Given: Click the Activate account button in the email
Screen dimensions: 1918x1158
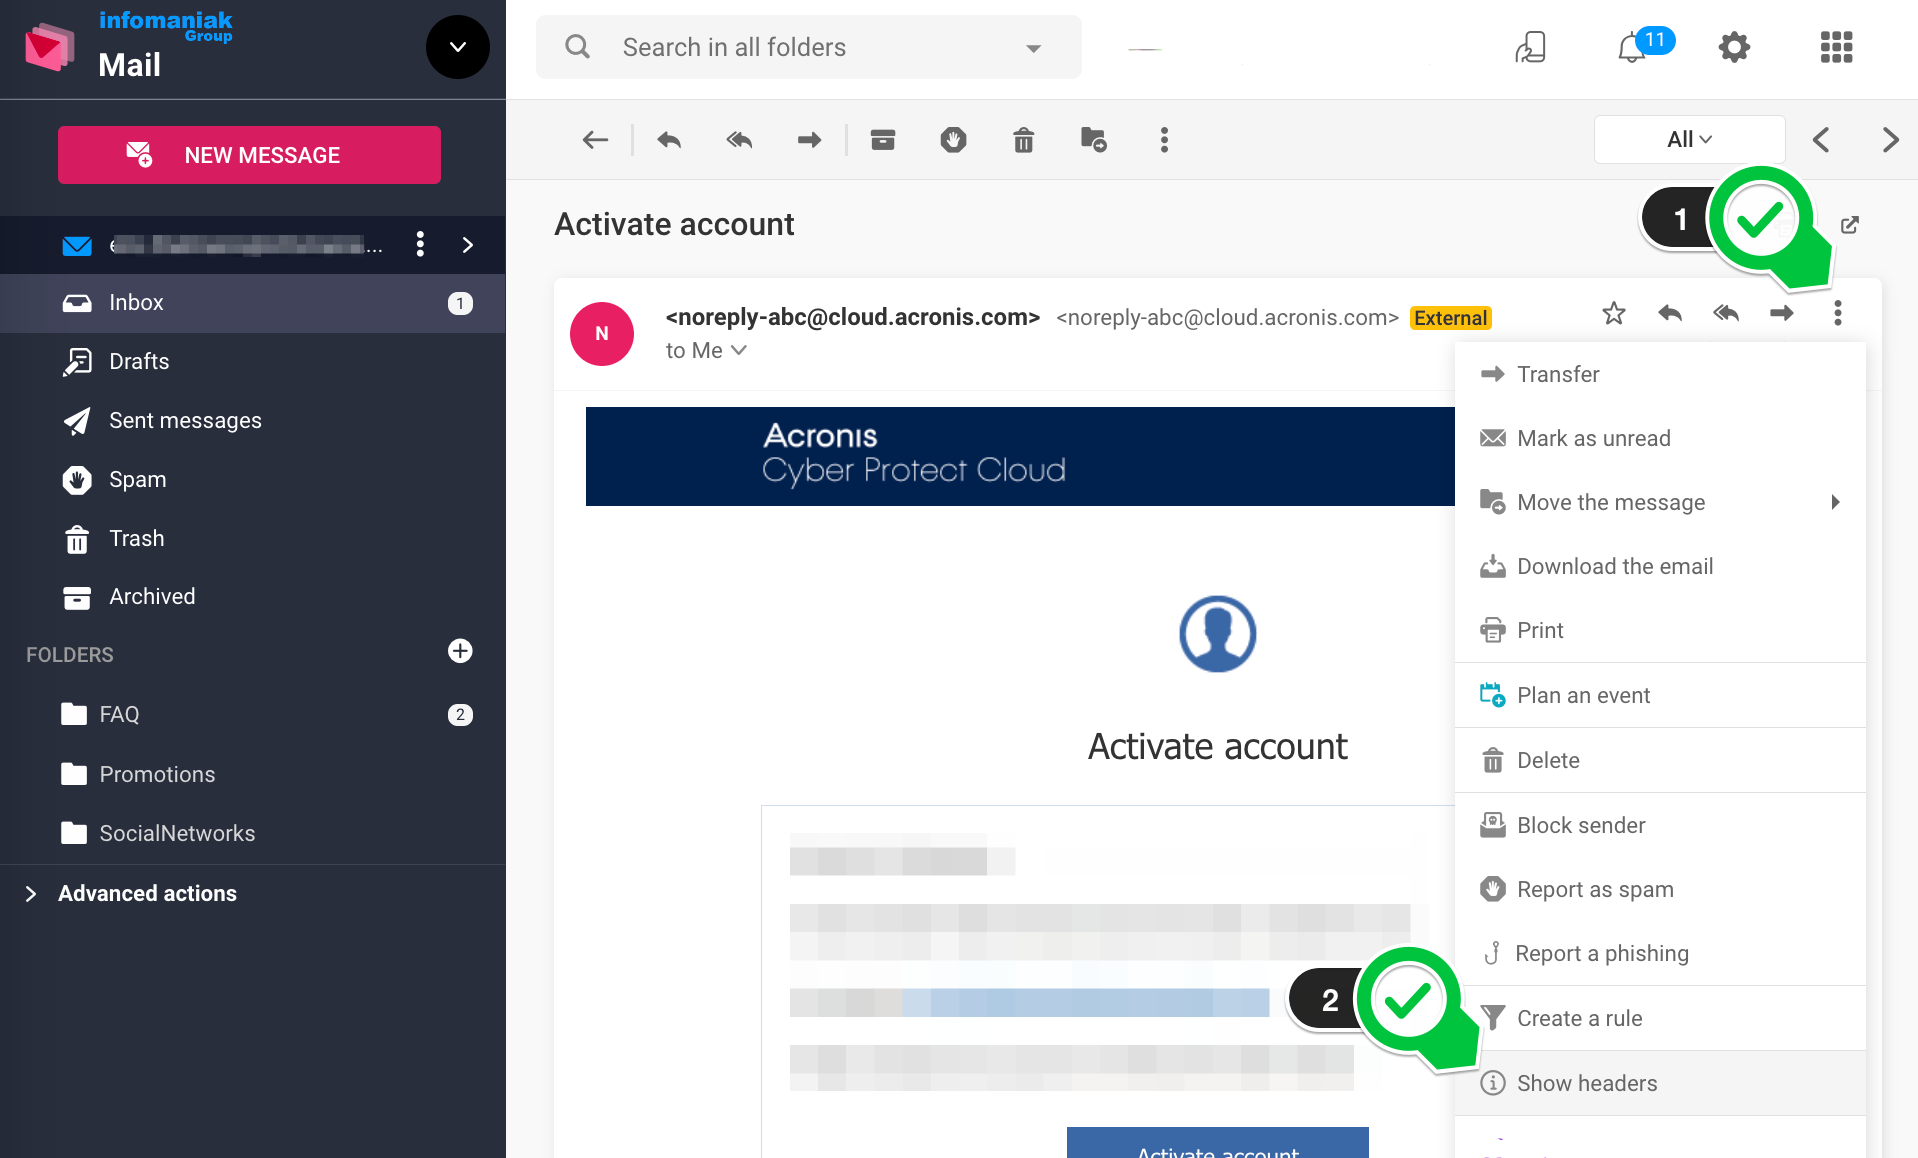Looking at the screenshot, I should (1217, 1143).
